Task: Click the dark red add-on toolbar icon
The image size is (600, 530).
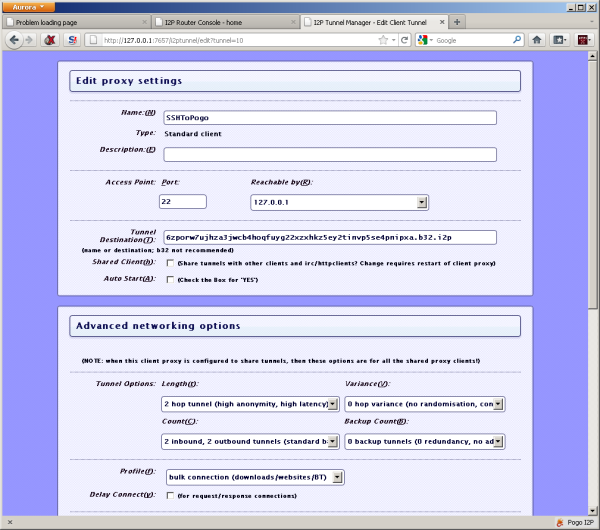Action: click(583, 40)
